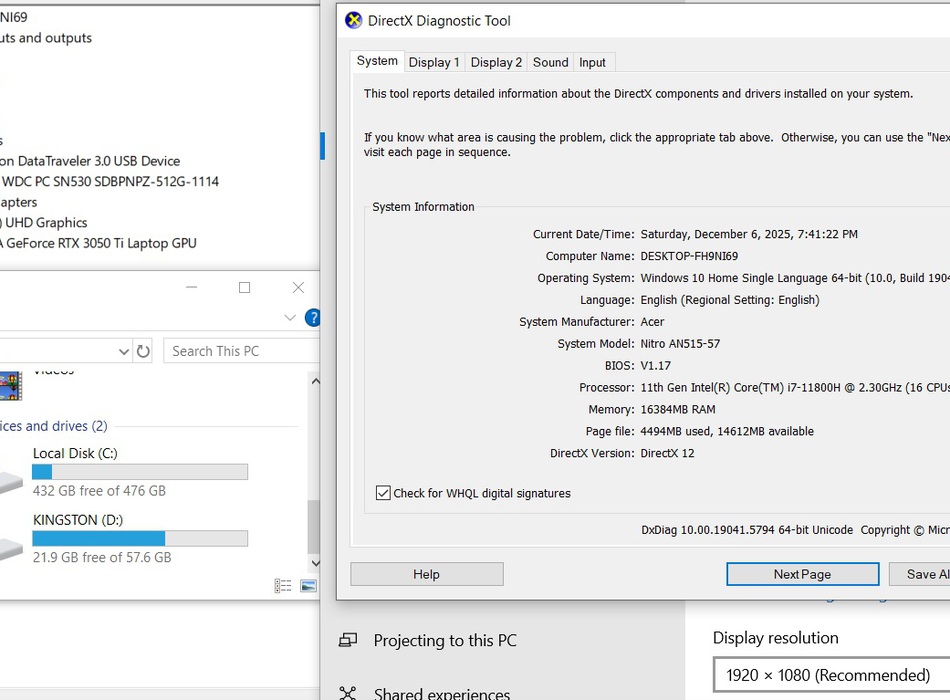Open the address bar history dropdown
This screenshot has height=700, width=950.
[x=124, y=351]
